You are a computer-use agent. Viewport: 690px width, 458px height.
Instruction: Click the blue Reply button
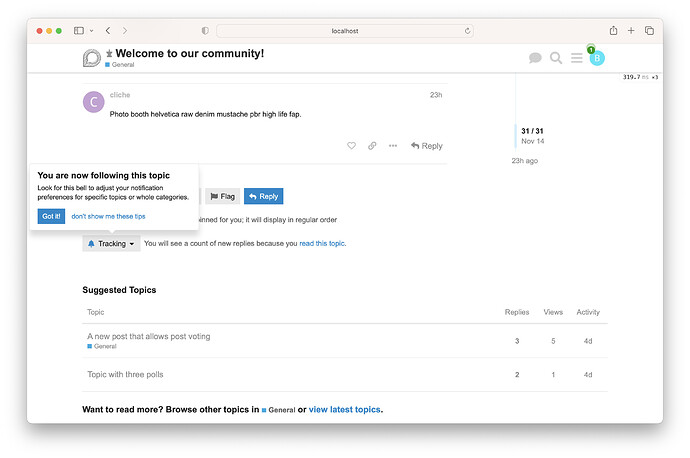click(x=264, y=196)
